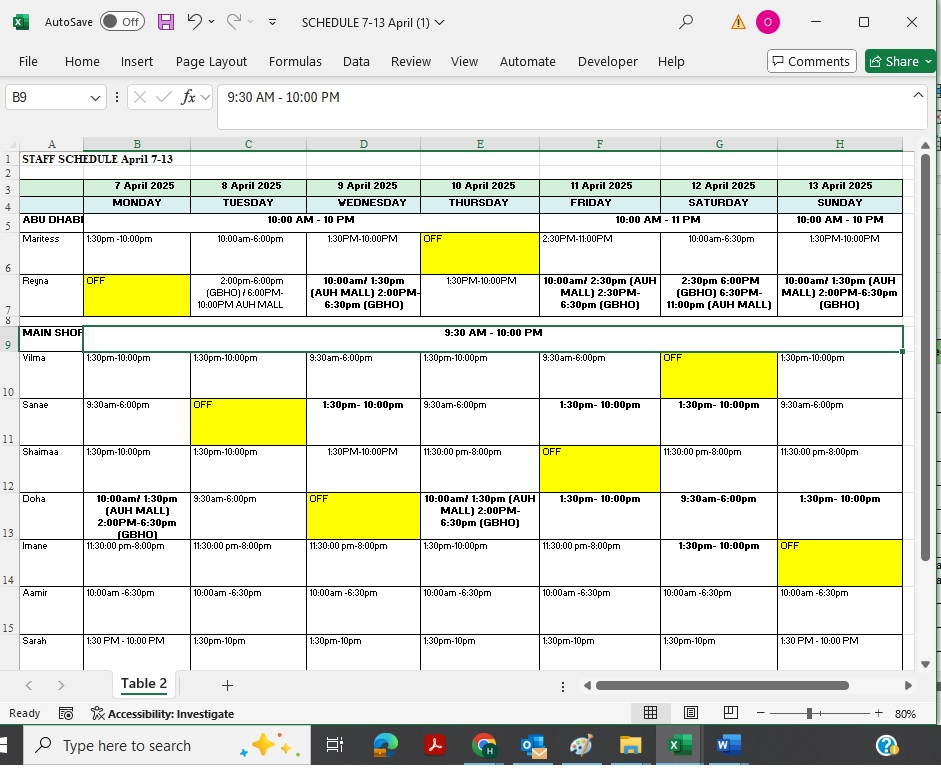Click the vertical scrollbar thumb
The height and width of the screenshot is (769, 941).
[925, 358]
